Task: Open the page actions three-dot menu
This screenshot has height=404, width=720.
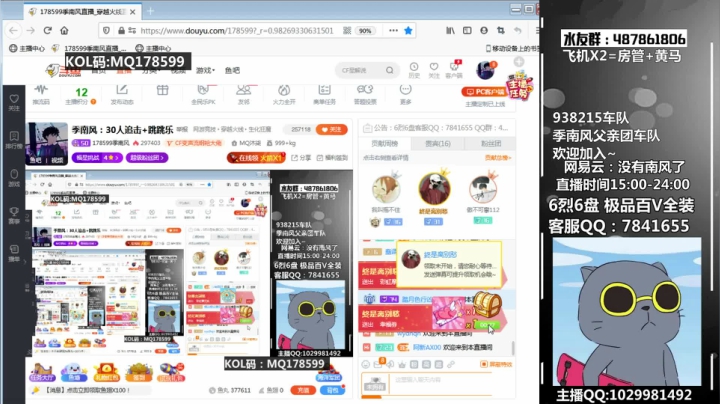Action: (393, 30)
